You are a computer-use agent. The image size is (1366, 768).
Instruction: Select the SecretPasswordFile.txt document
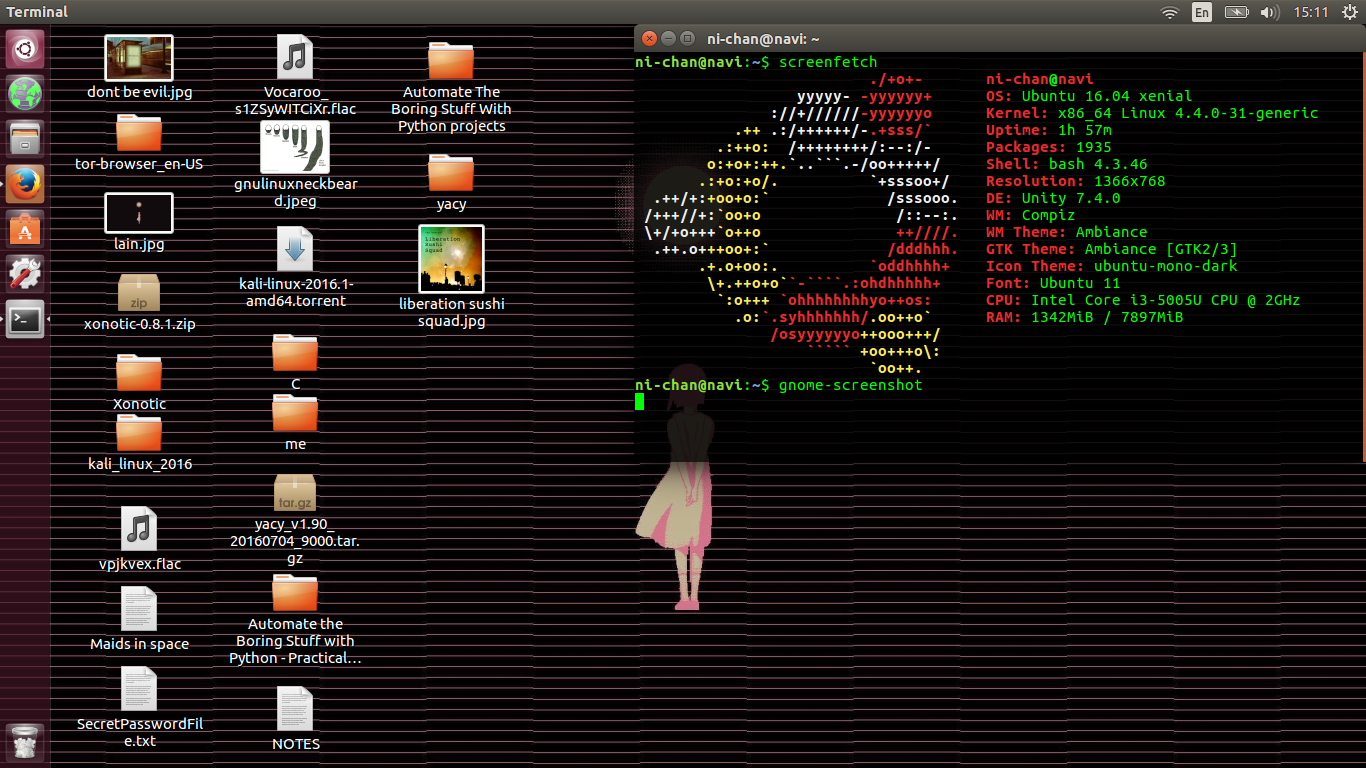pyautogui.click(x=139, y=688)
